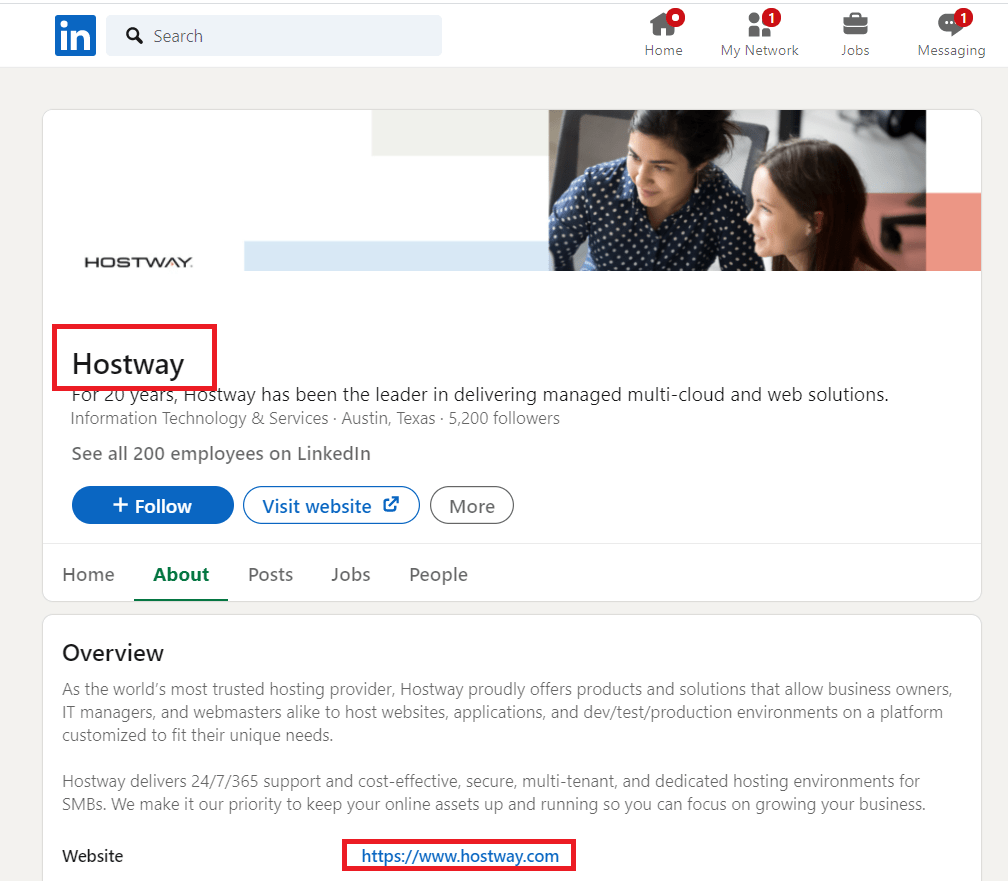The width and height of the screenshot is (1008, 881).
Task: Click the external link icon in Visit website
Action: tap(391, 504)
